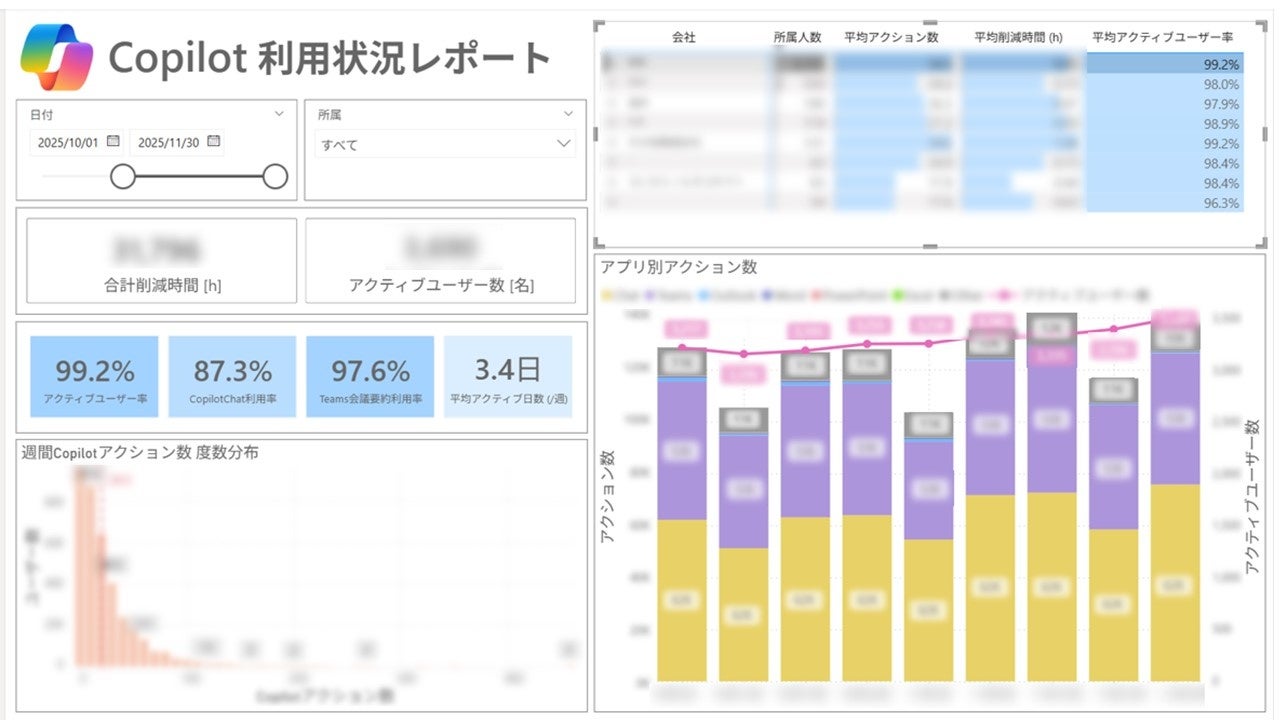Open calendar picker for start date 2025/10/01
Image resolution: width=1280 pixels, height=720 pixels.
(x=113, y=142)
